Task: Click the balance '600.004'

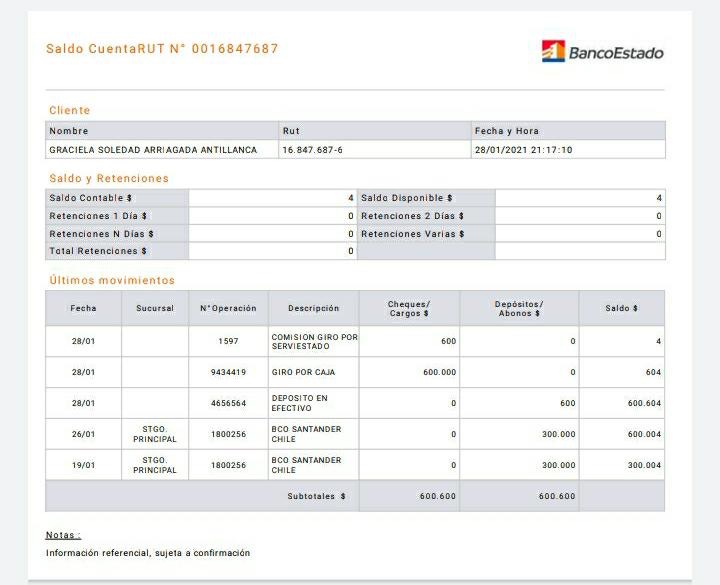Action: coord(644,434)
